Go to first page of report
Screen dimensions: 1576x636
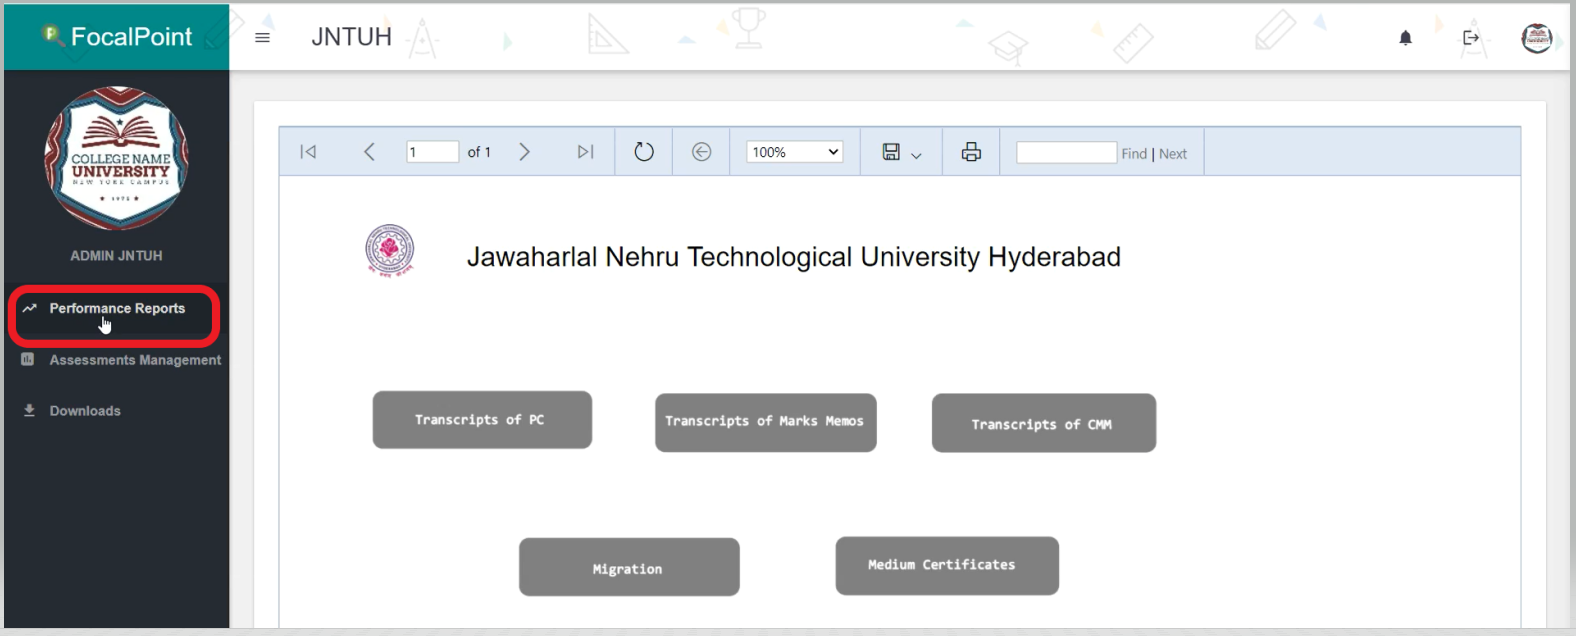(x=308, y=152)
